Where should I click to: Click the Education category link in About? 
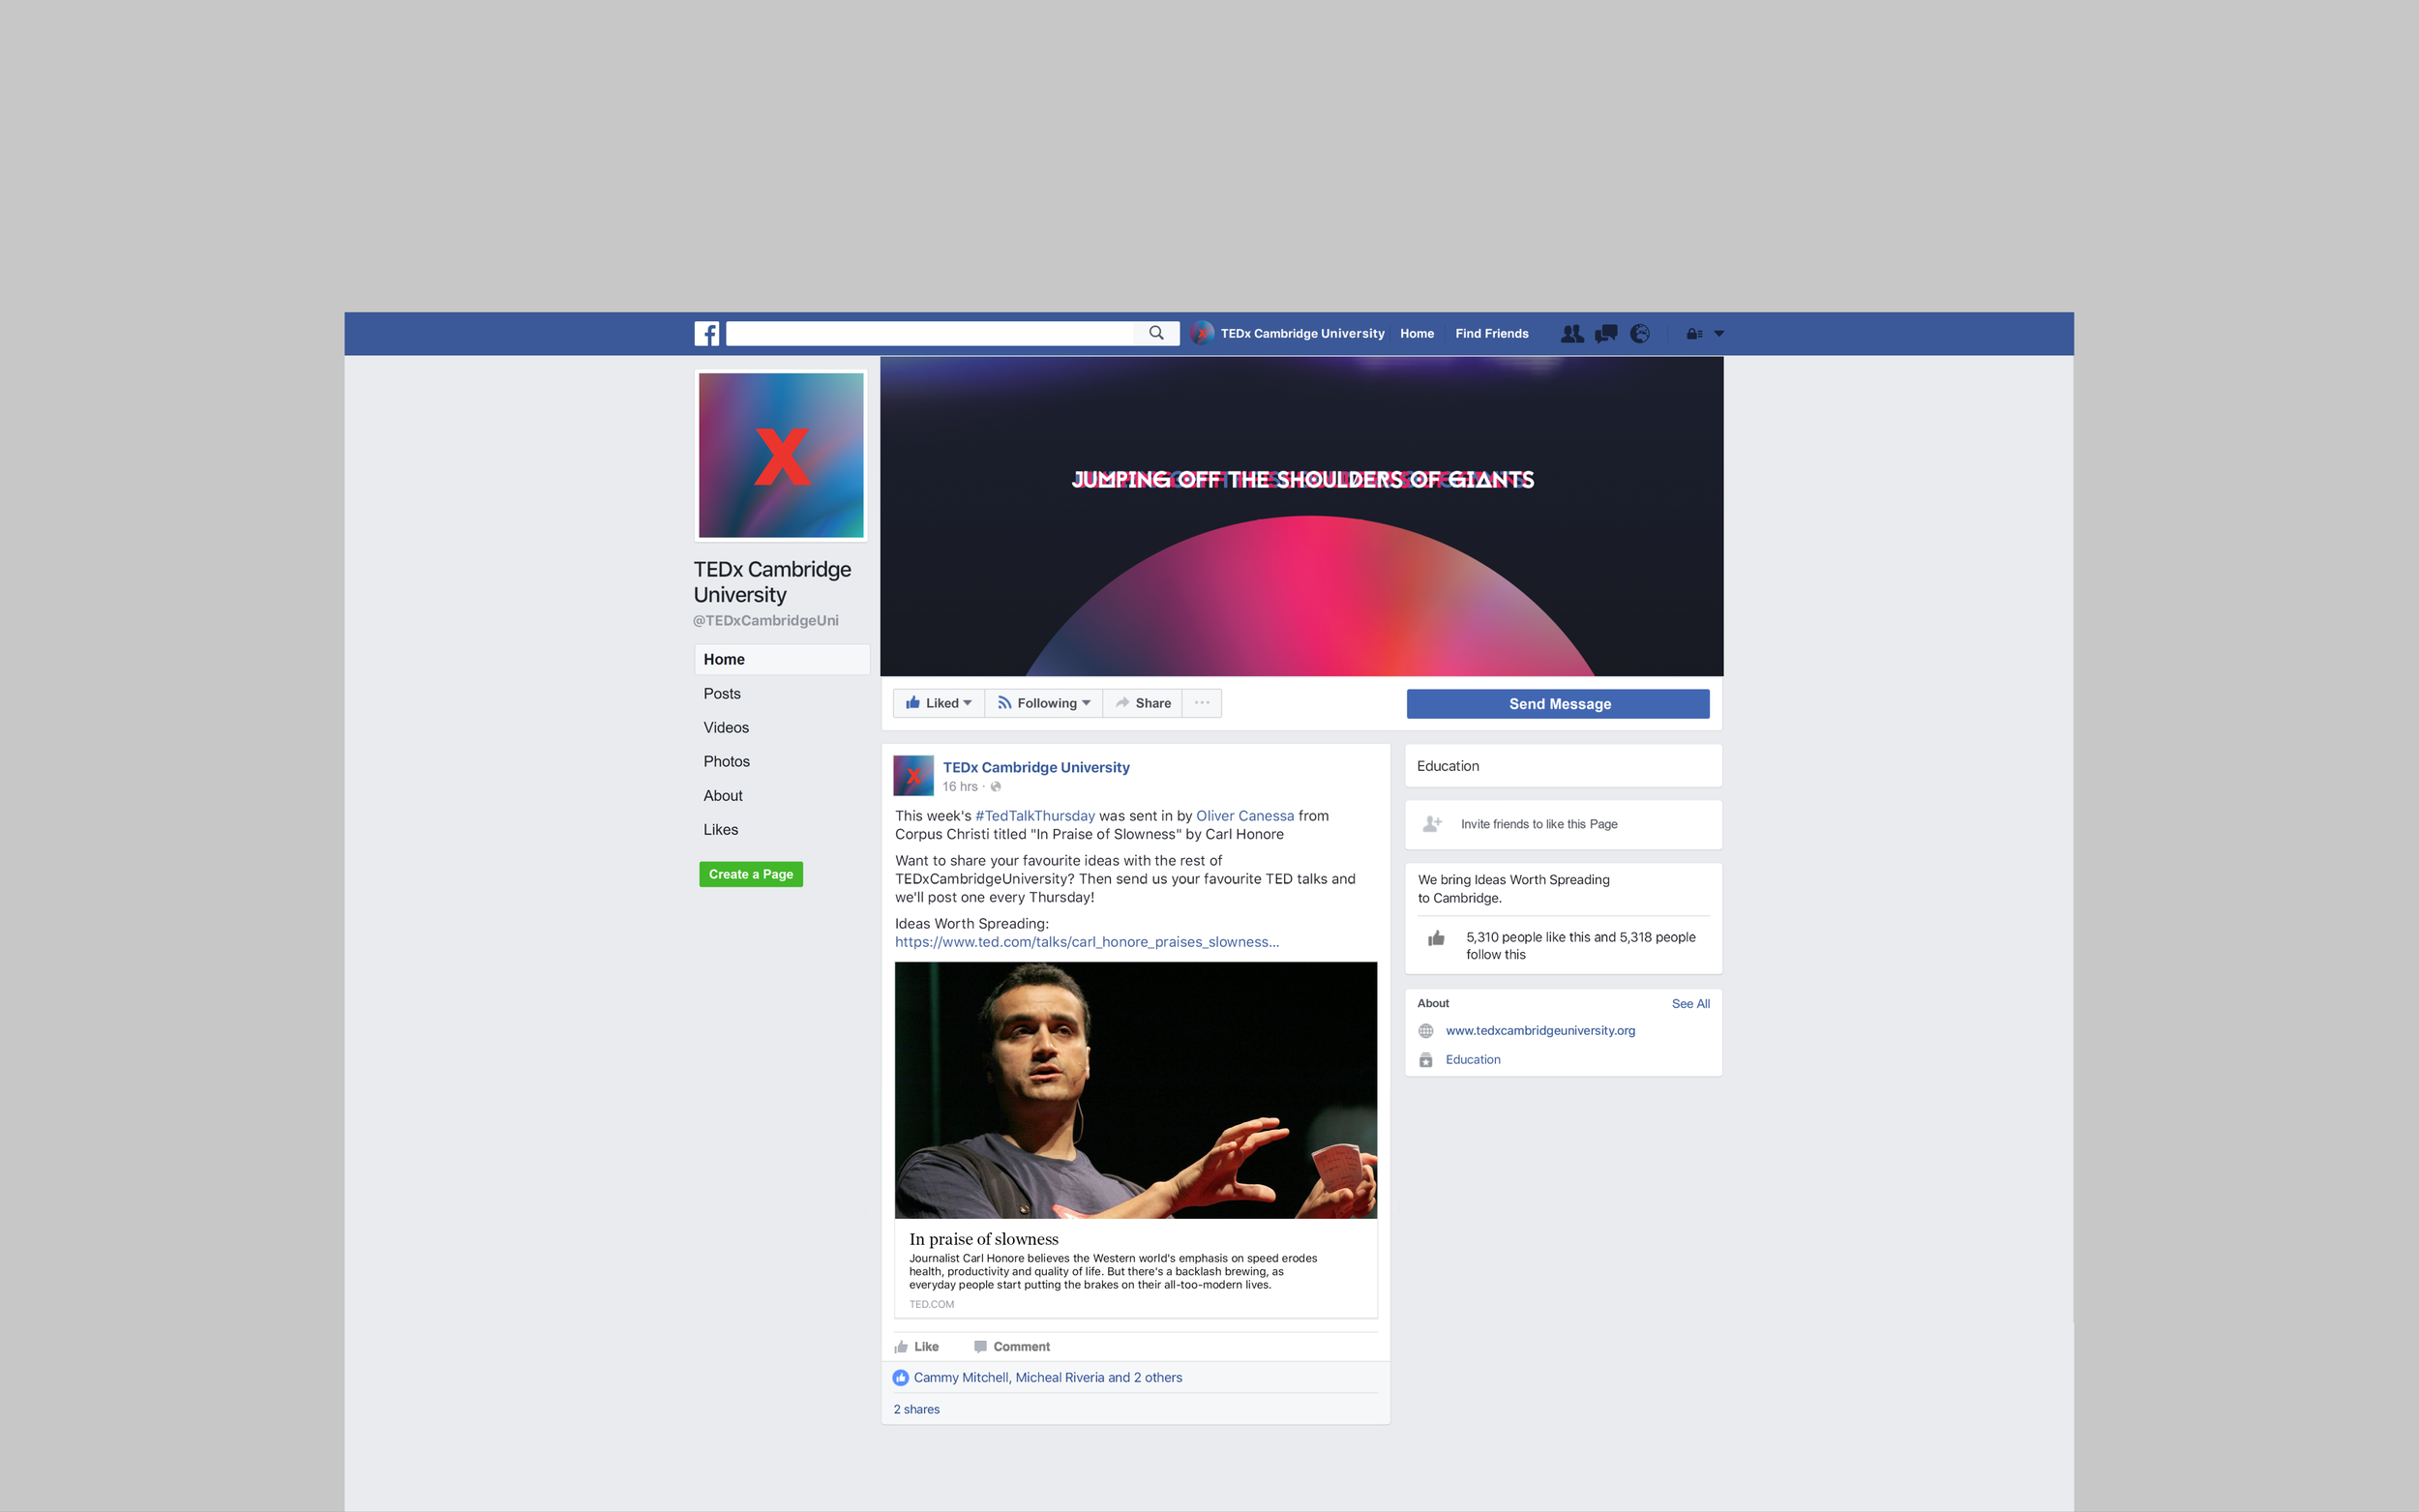[1472, 1059]
